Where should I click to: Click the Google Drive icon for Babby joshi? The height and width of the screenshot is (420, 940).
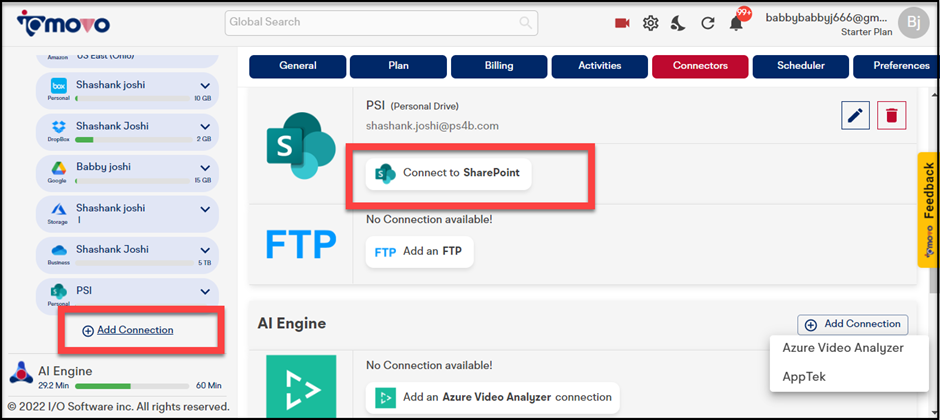(x=59, y=168)
